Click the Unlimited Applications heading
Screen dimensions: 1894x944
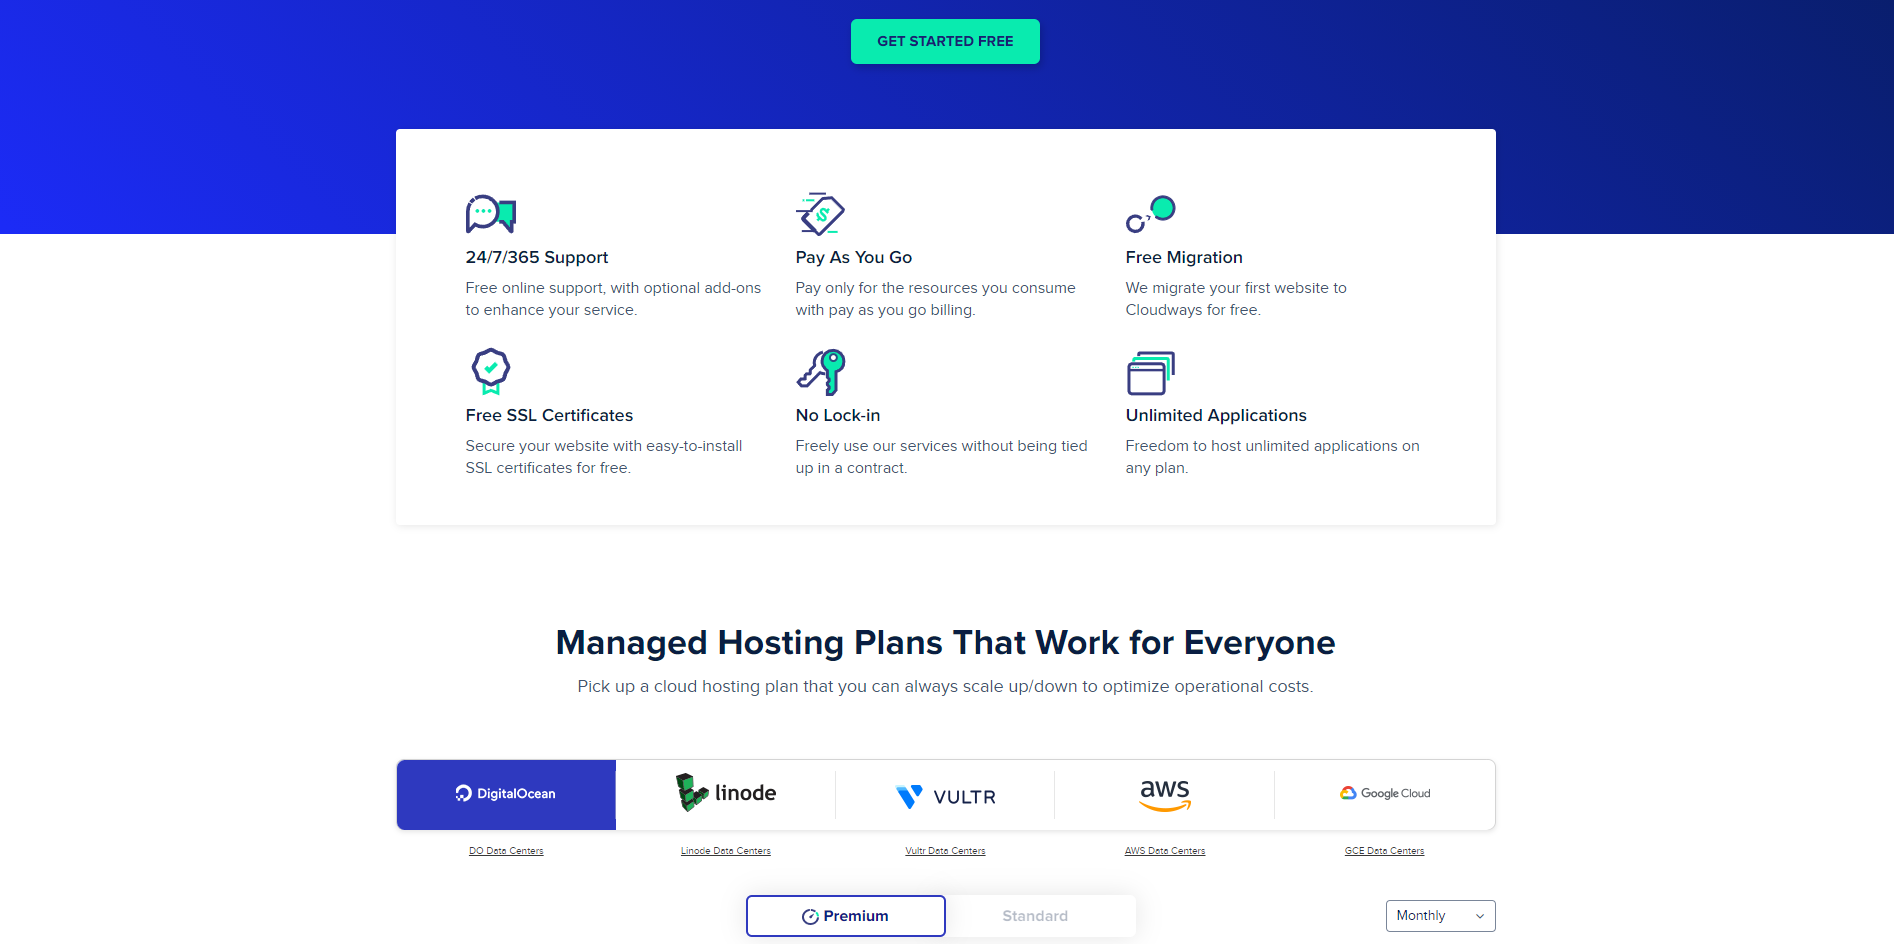[x=1216, y=415]
